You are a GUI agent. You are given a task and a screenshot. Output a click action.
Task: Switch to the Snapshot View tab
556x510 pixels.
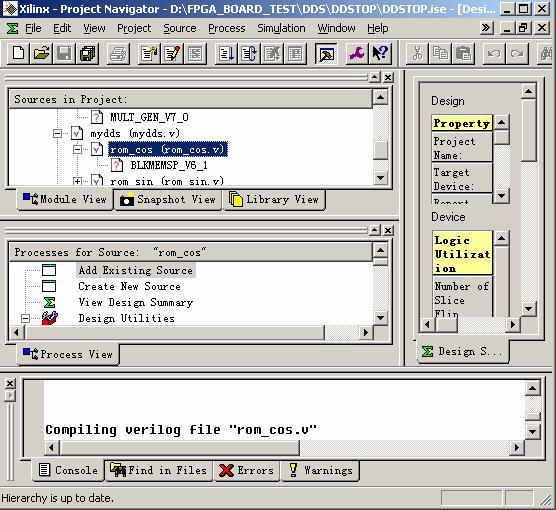point(167,200)
